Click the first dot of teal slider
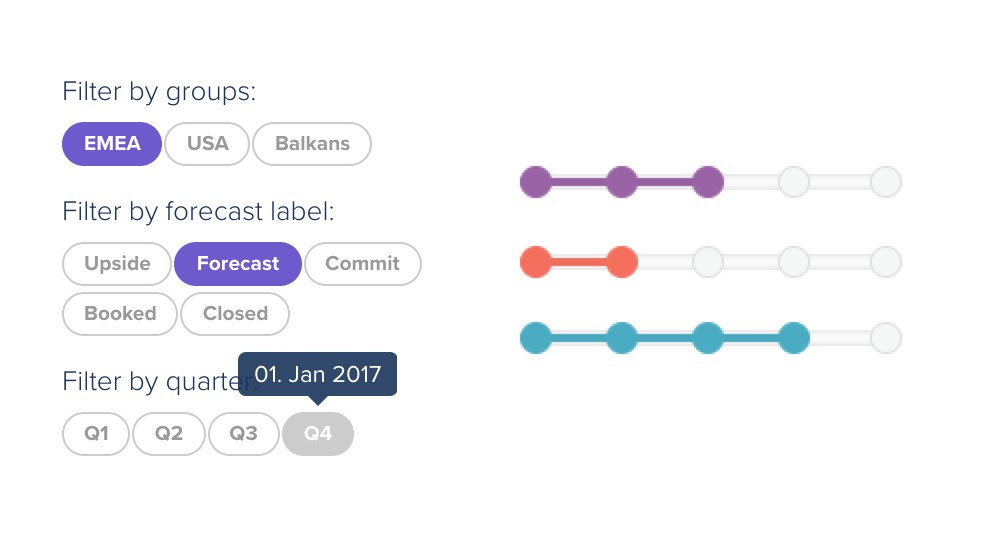1000x540 pixels. pos(536,338)
